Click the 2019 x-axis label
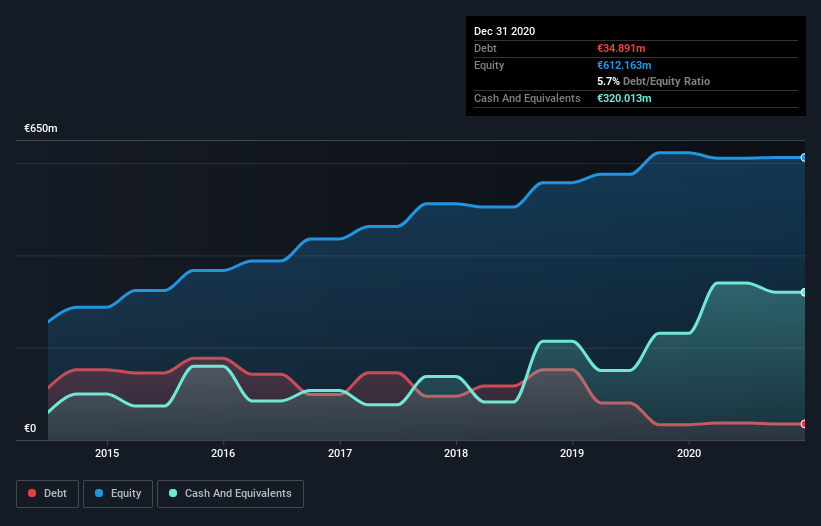Image resolution: width=821 pixels, height=526 pixels. [572, 453]
